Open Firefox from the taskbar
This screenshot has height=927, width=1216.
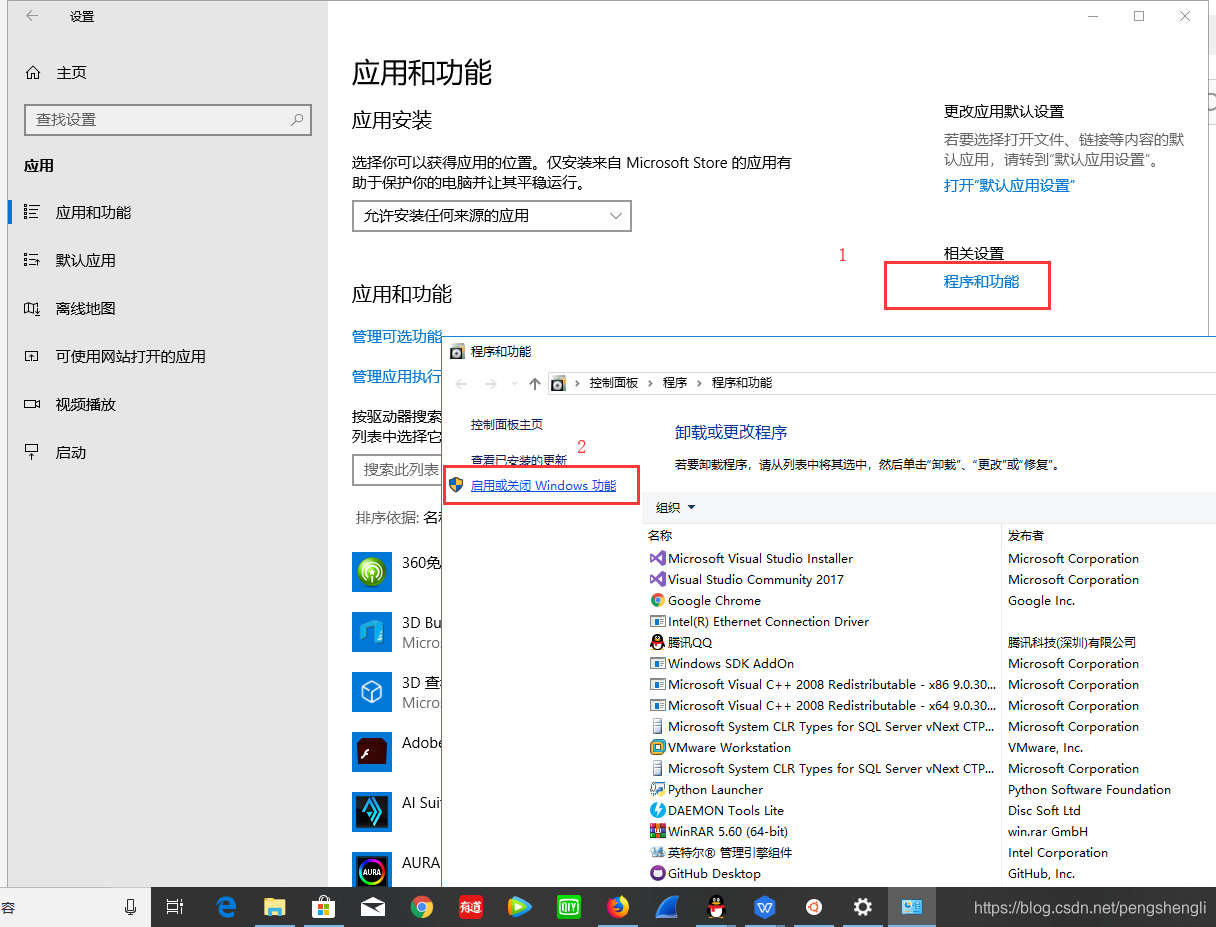[x=619, y=907]
